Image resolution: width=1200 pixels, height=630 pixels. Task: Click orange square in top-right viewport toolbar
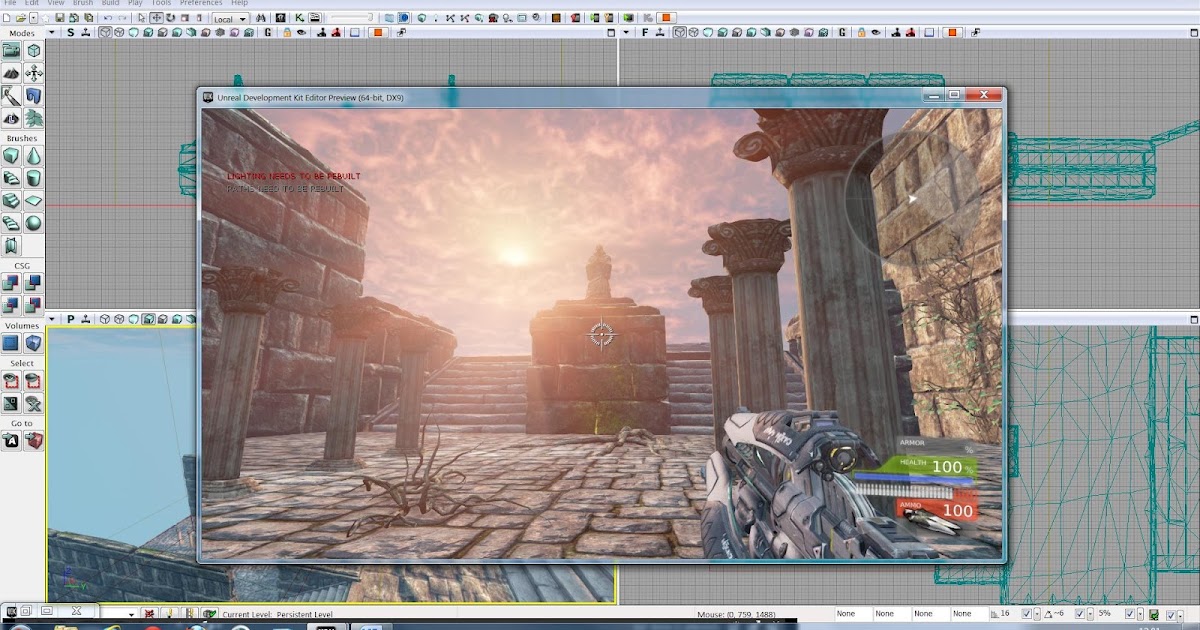[952, 32]
